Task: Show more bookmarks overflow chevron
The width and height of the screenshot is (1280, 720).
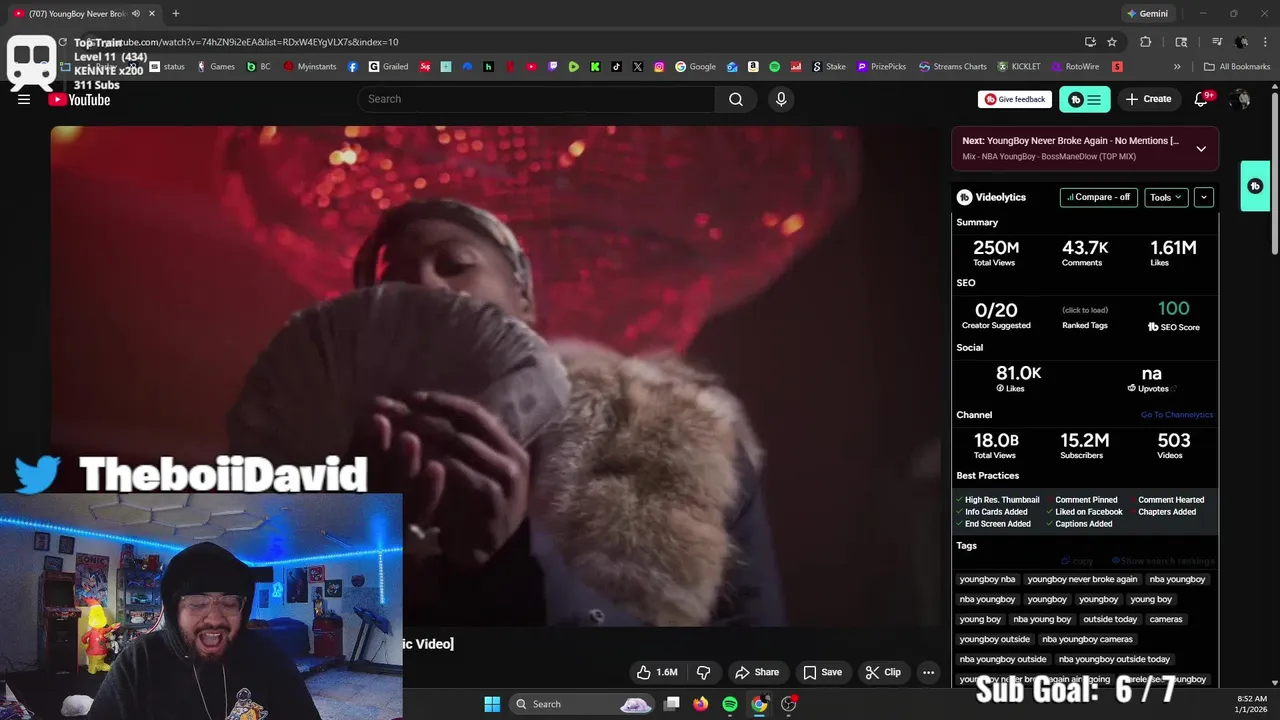Action: point(1177,67)
